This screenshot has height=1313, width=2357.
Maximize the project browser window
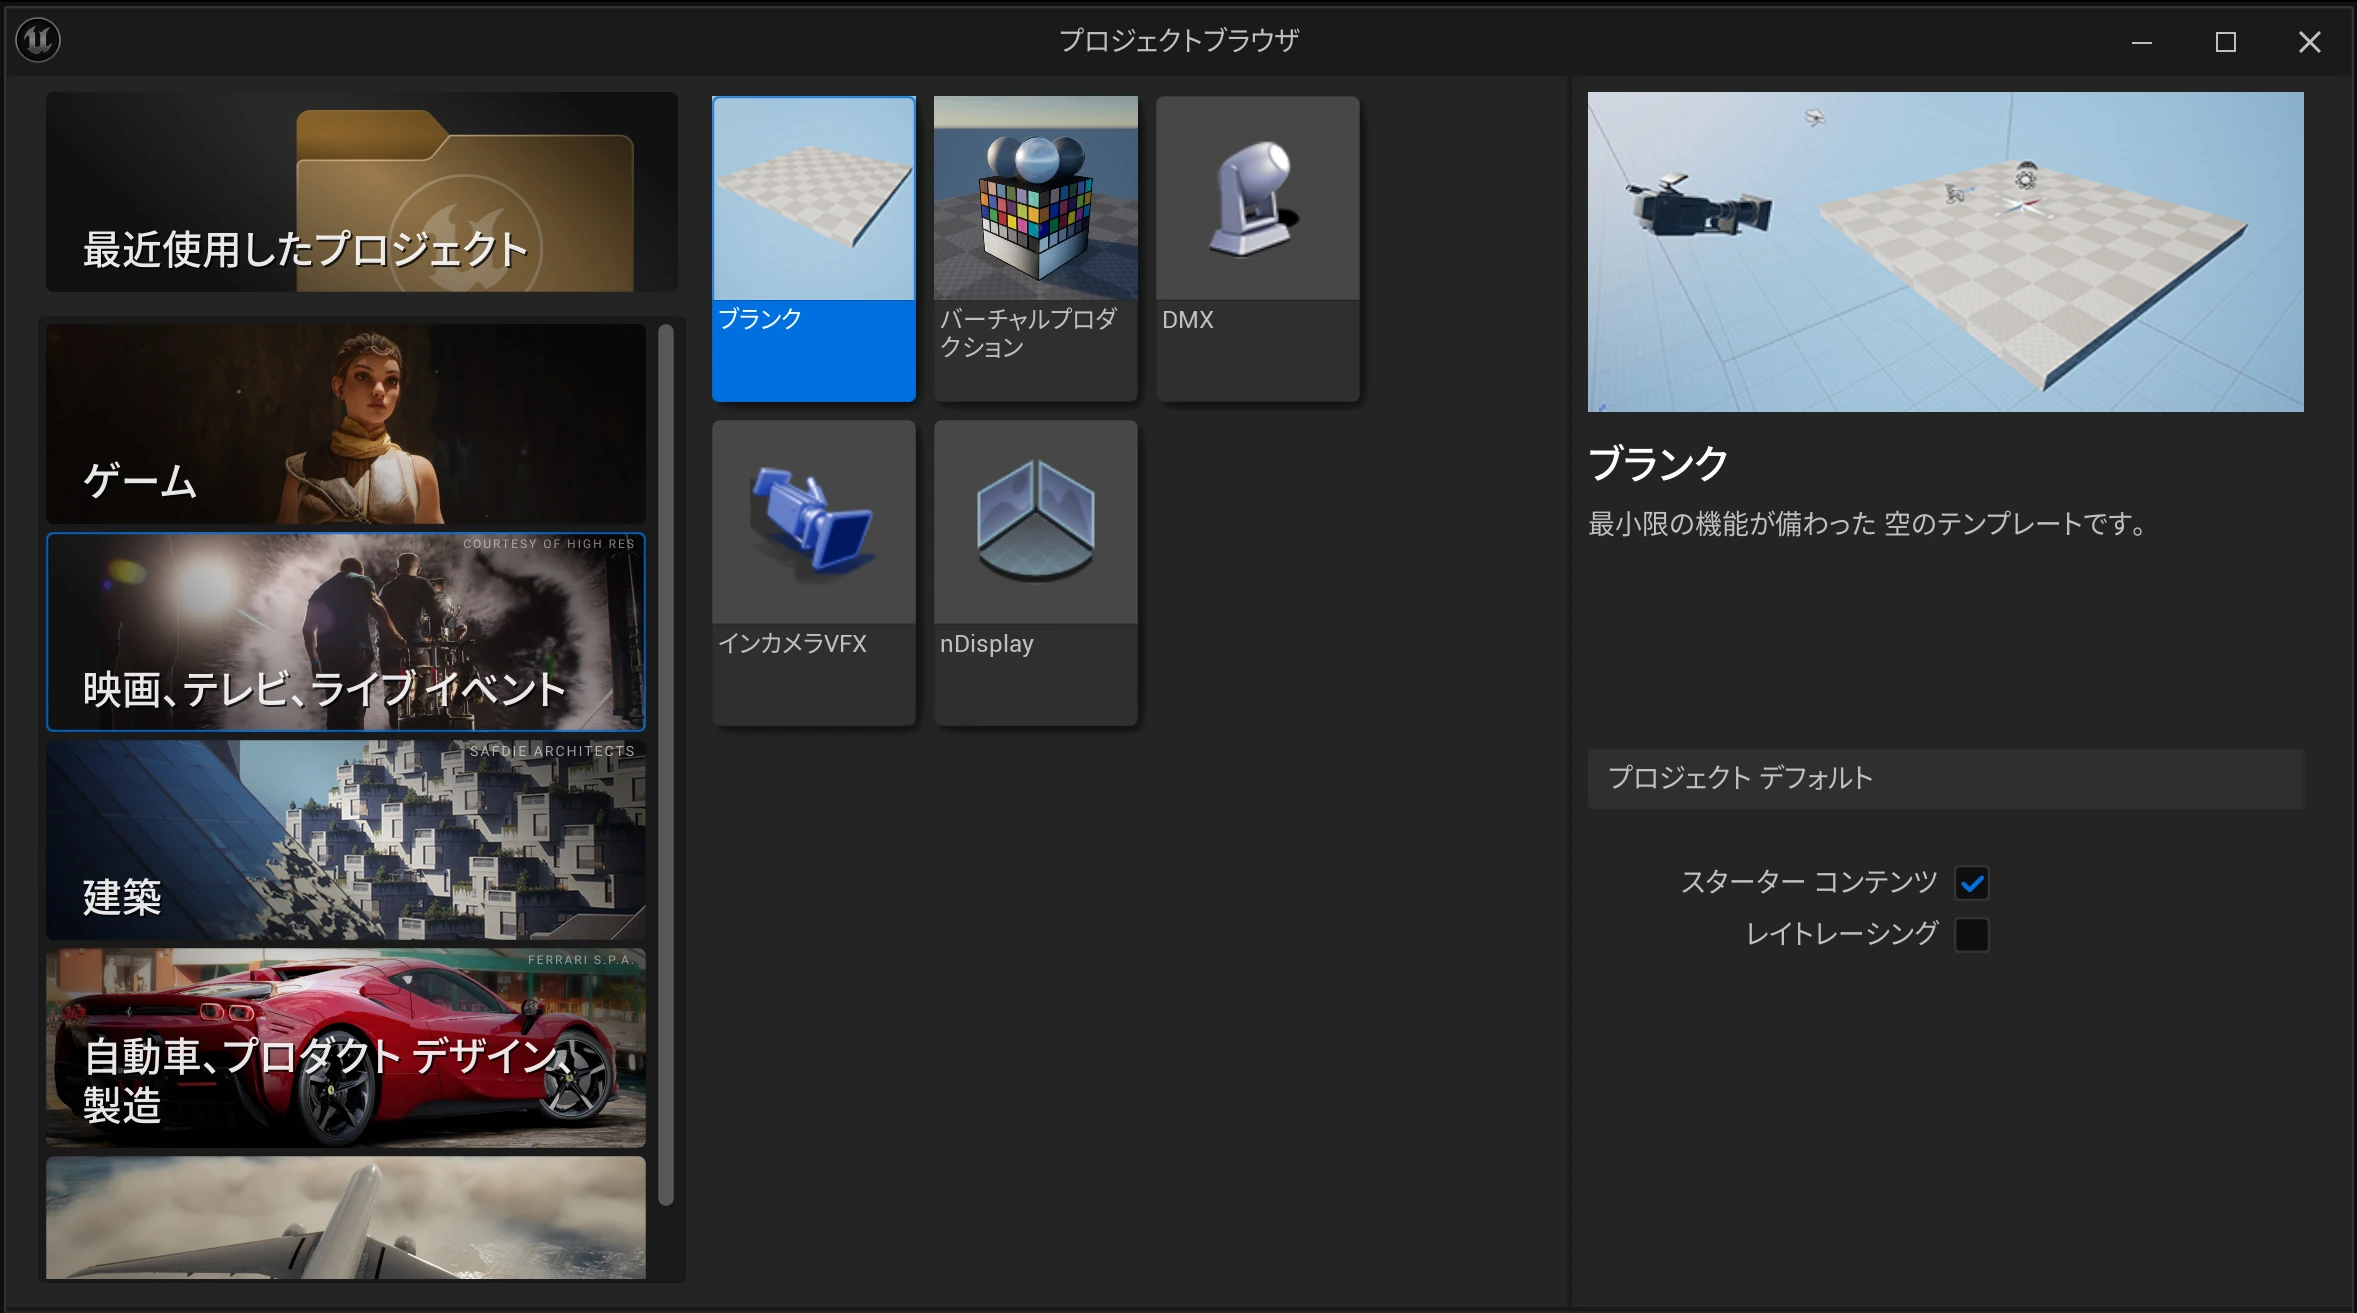click(x=2225, y=42)
